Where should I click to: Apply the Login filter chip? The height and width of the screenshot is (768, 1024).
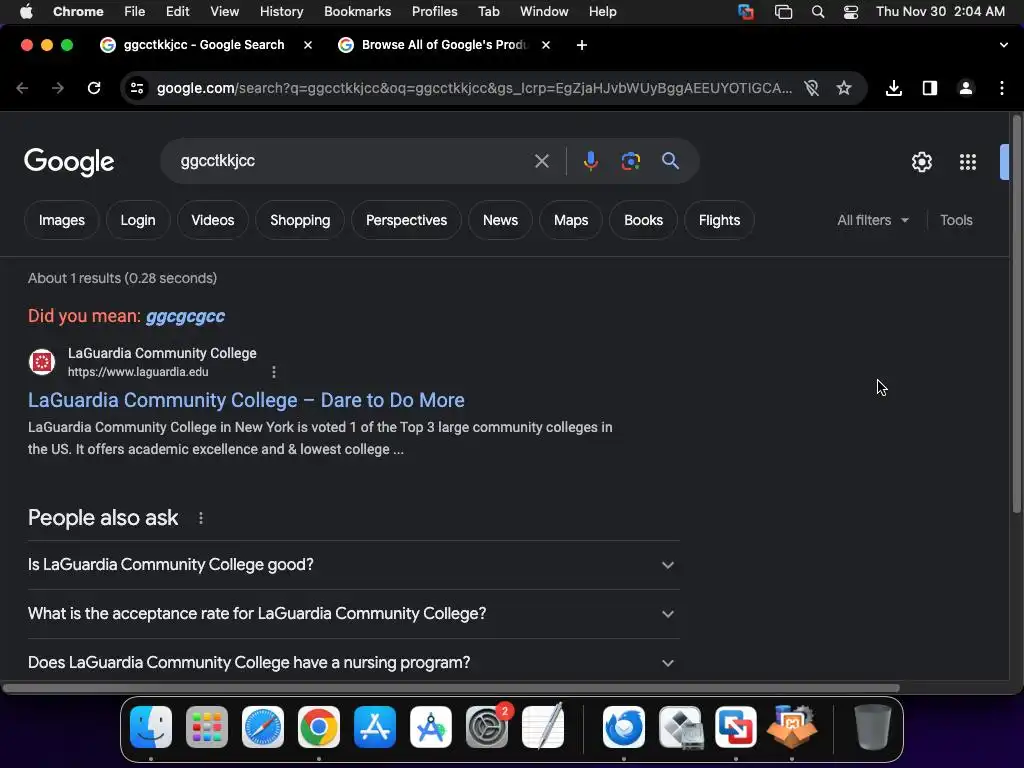[138, 220]
